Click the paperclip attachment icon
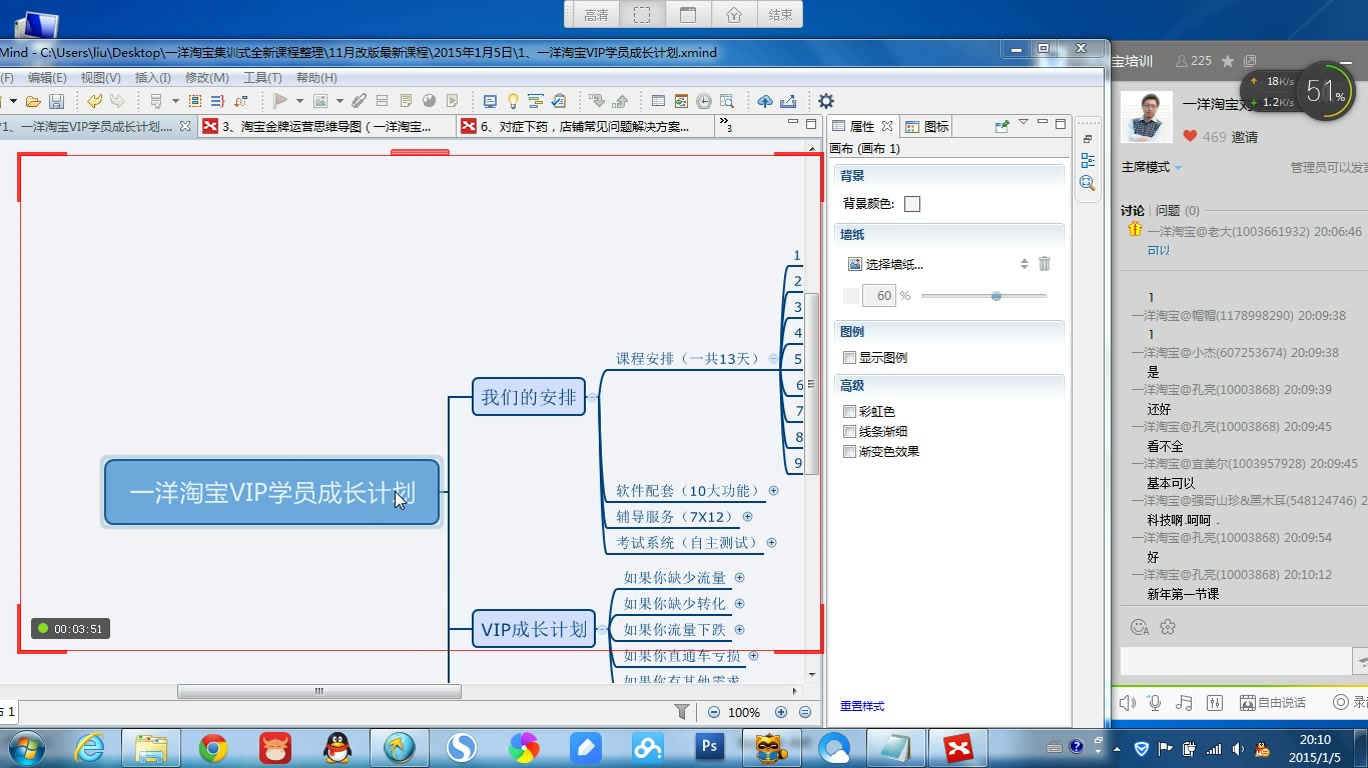 click(x=359, y=101)
